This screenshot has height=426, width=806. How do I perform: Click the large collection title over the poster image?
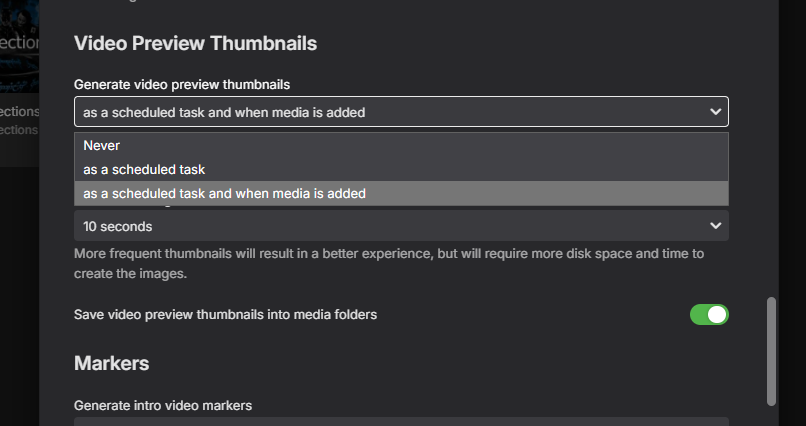click(19, 43)
